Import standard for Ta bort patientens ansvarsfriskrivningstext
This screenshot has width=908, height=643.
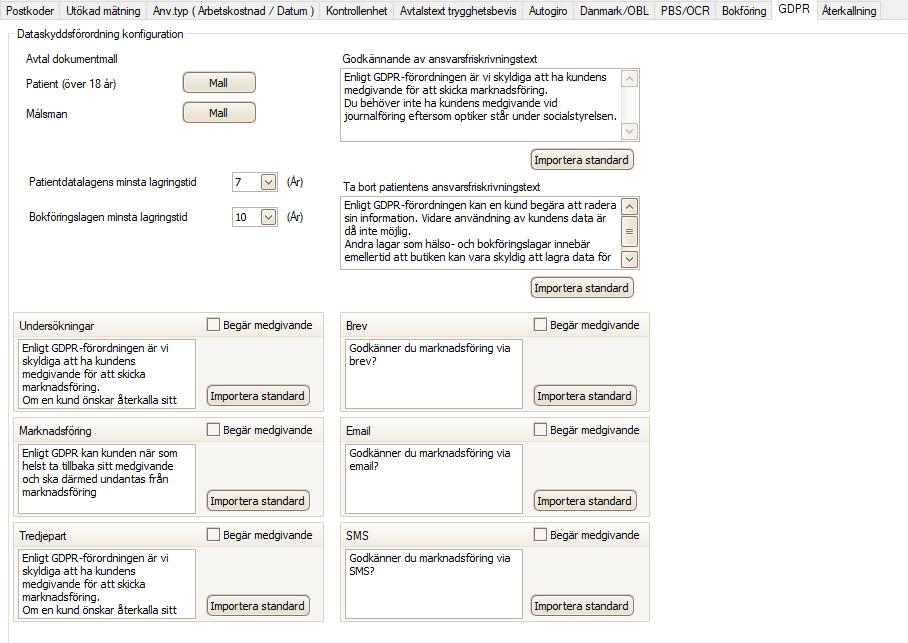click(582, 288)
